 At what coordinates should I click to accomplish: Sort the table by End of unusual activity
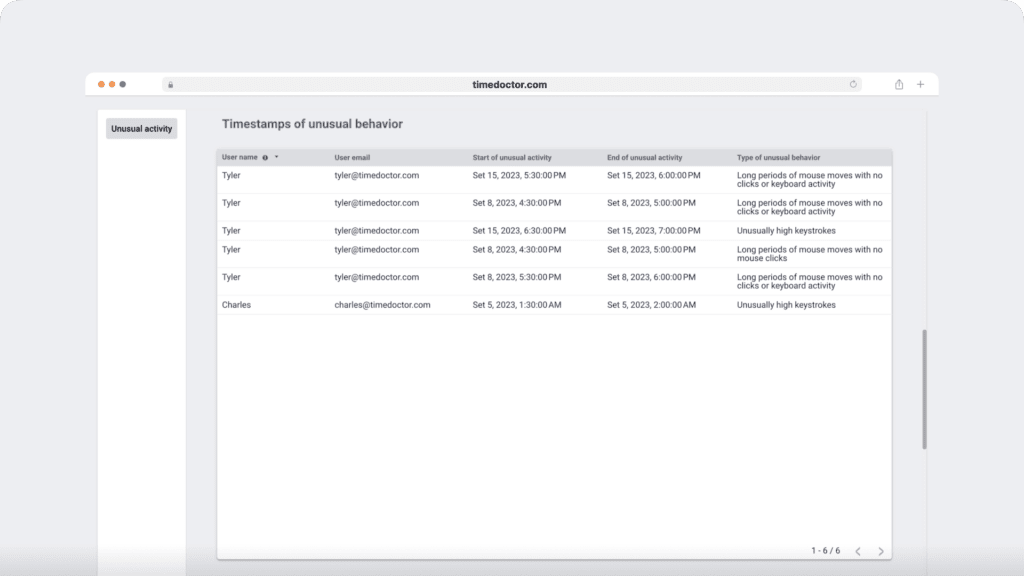click(x=643, y=157)
